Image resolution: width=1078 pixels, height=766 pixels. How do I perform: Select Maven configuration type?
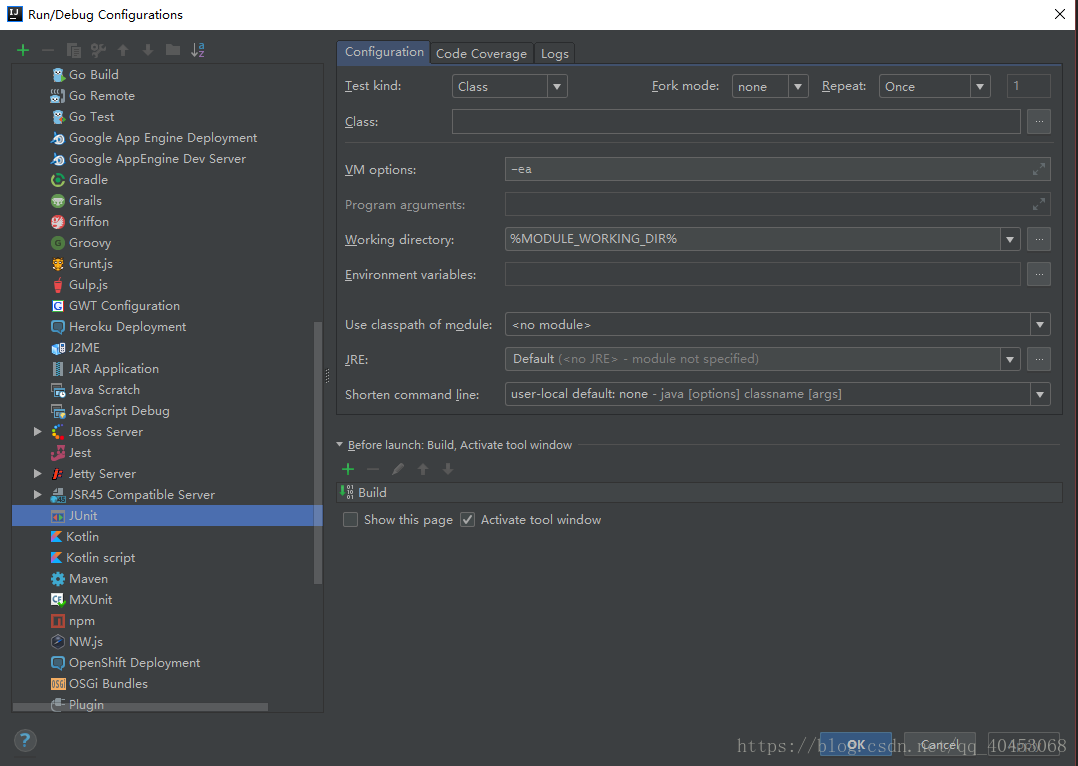88,579
